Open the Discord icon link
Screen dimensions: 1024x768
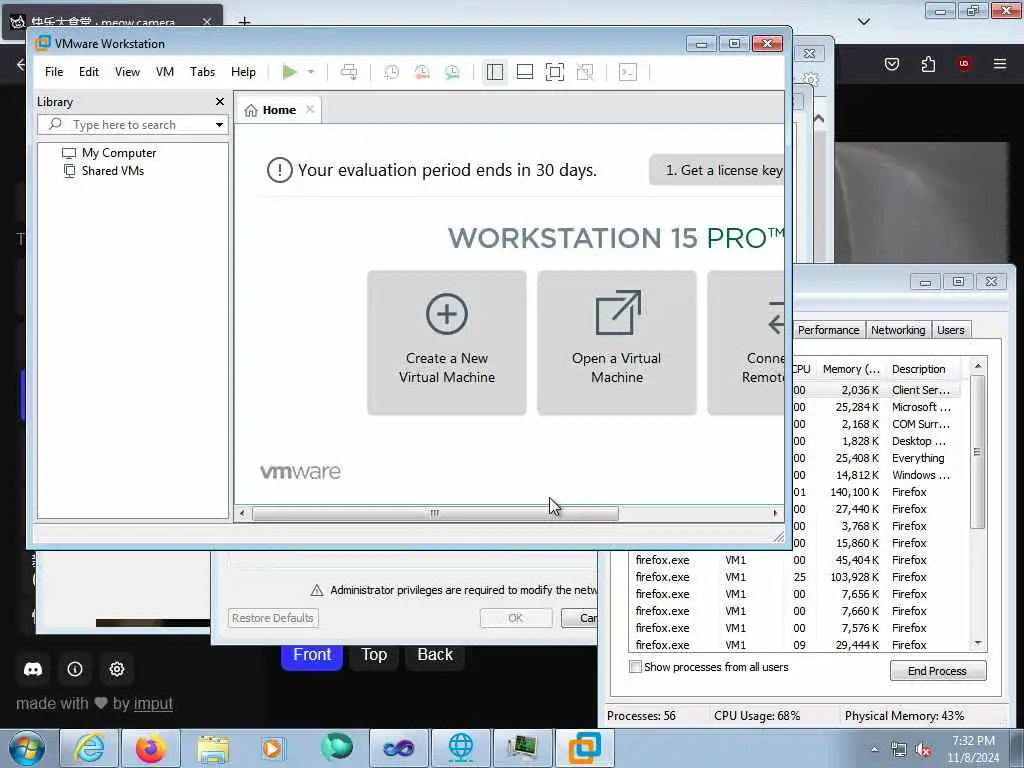[x=33, y=669]
